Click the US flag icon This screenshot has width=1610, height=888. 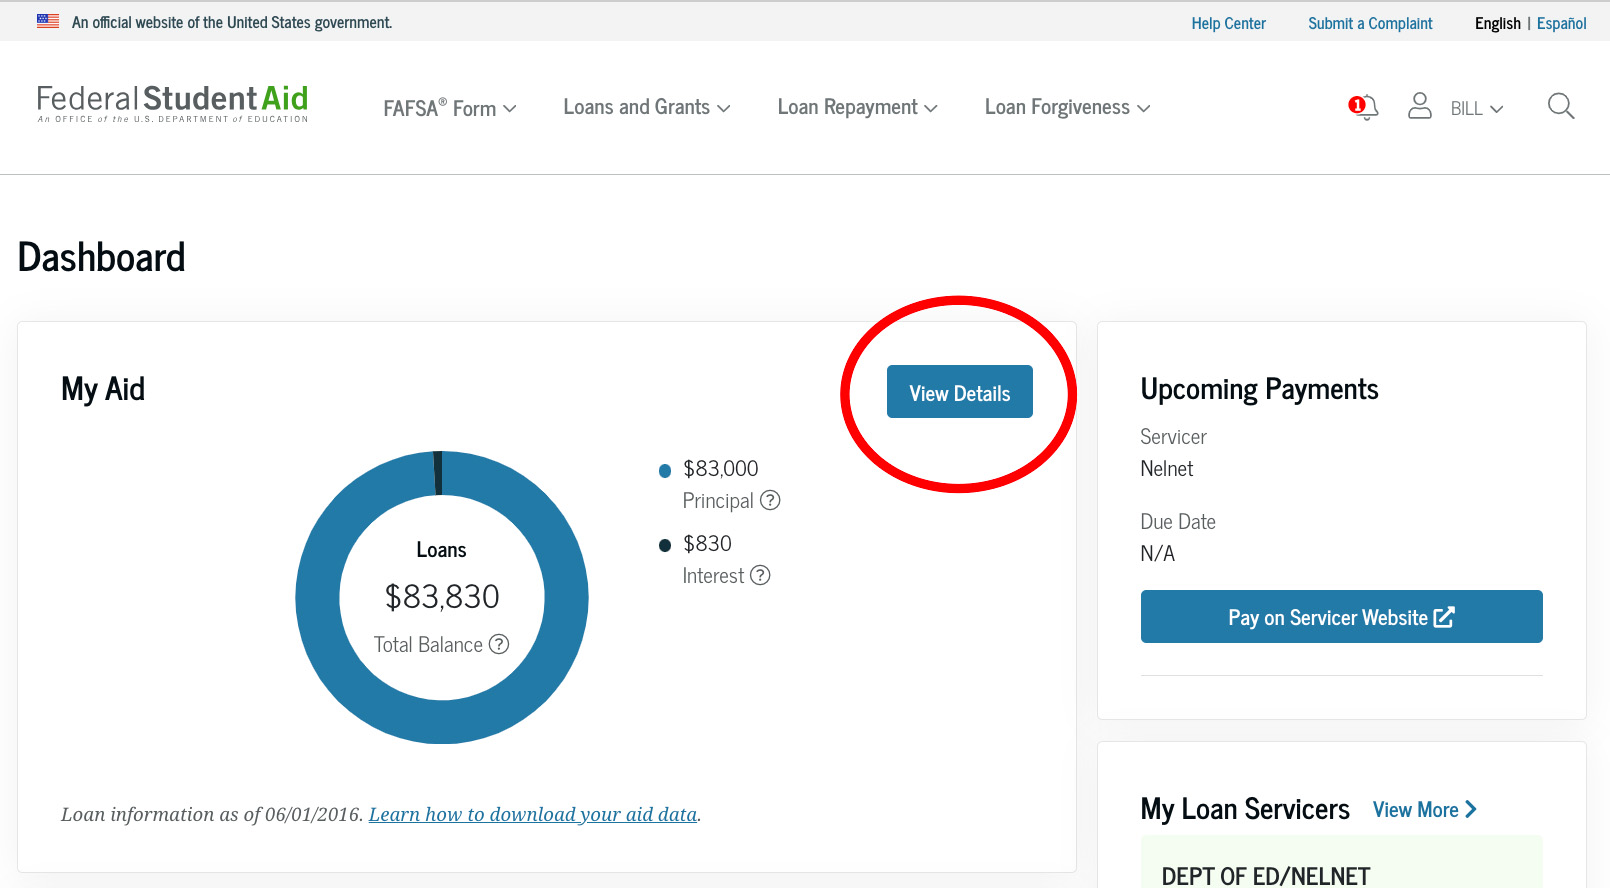point(48,21)
